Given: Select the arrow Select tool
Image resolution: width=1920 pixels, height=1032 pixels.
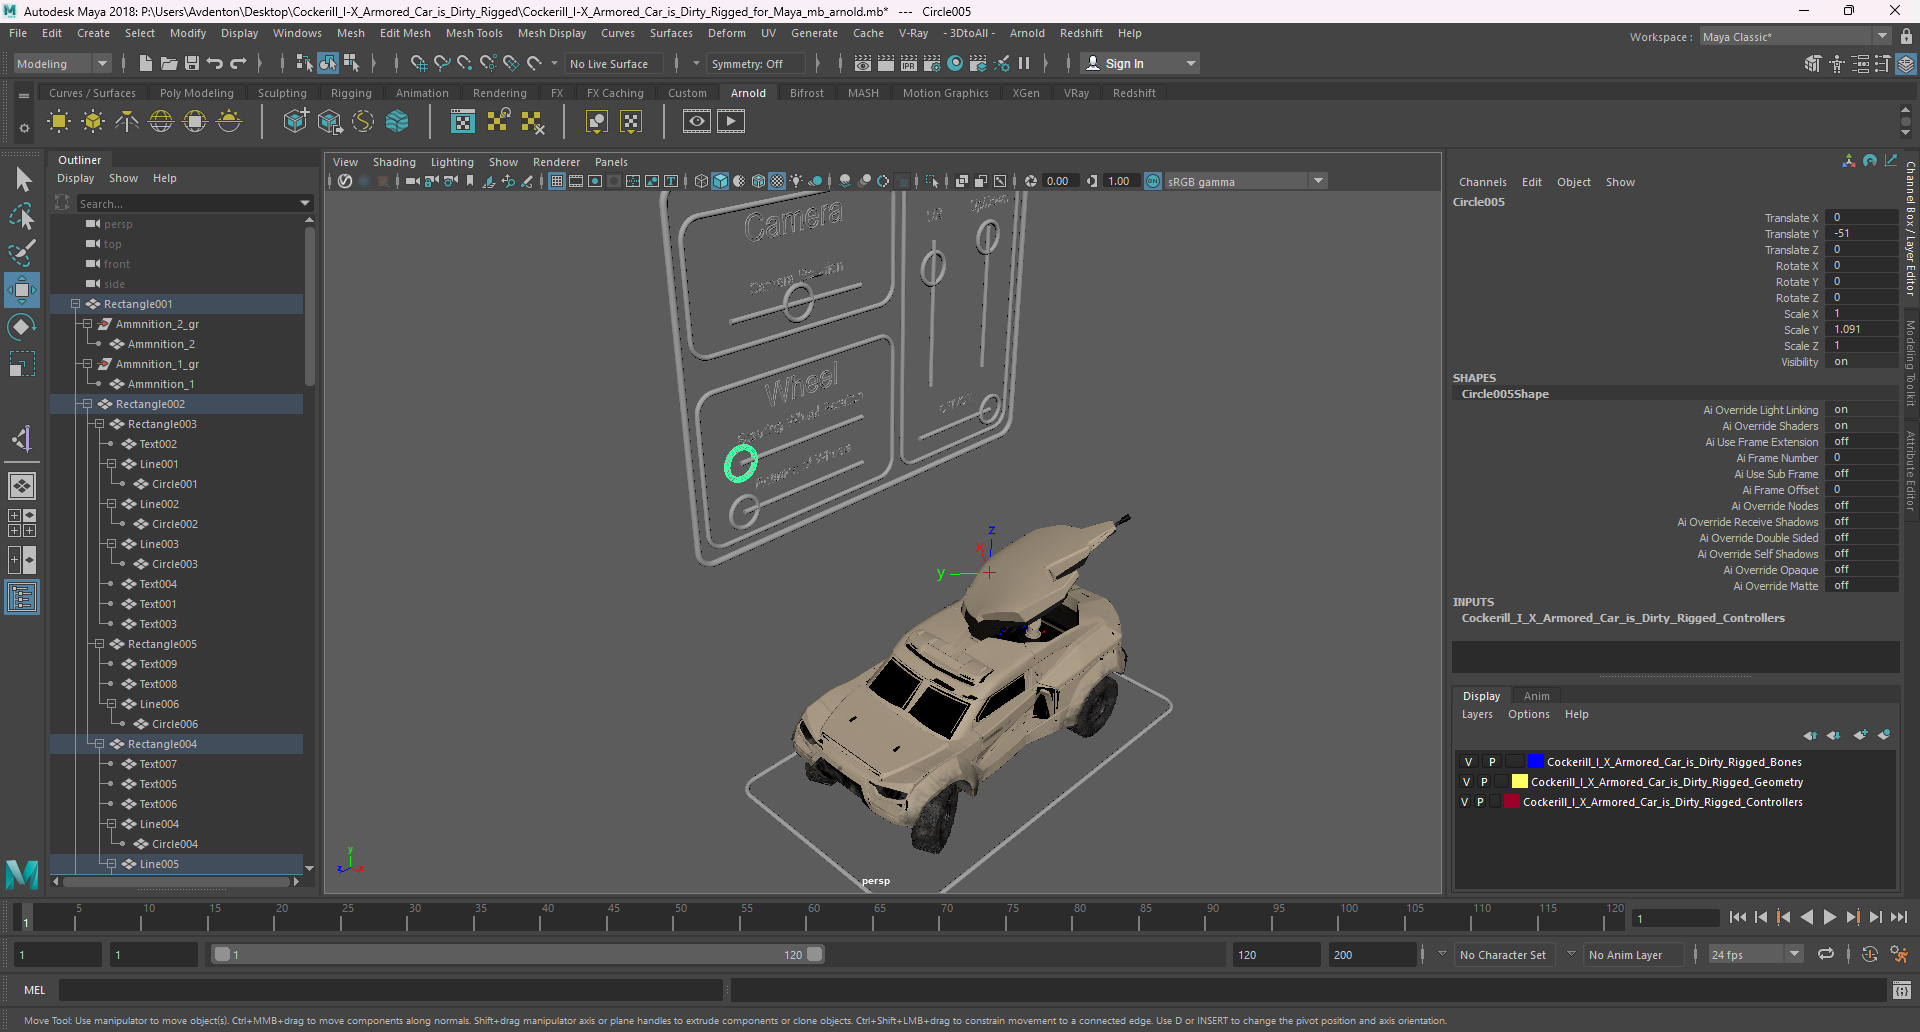Looking at the screenshot, I should point(23,180).
